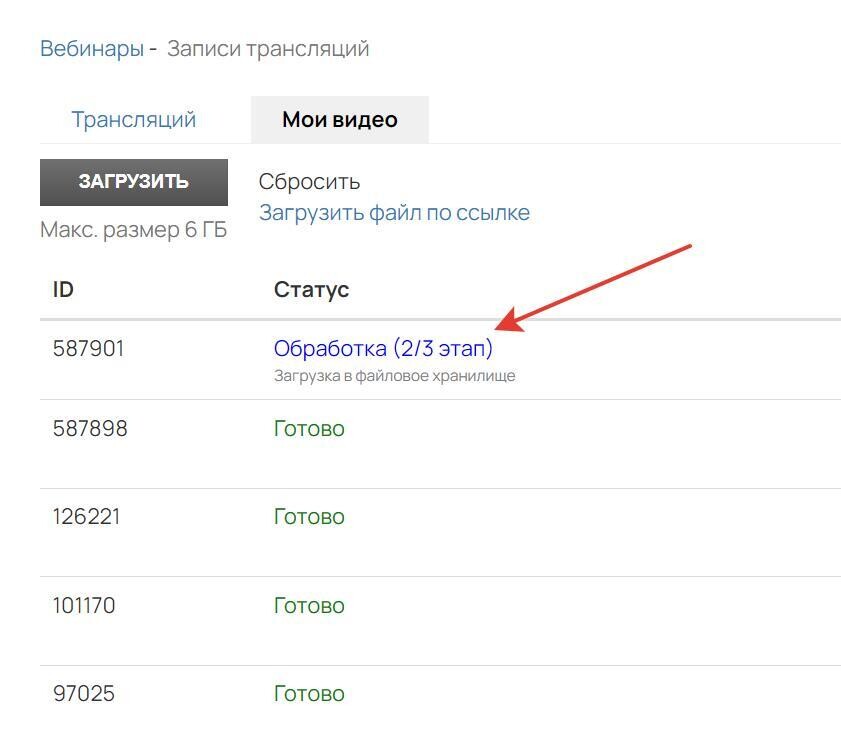Click the ID column header
The height and width of the screenshot is (745, 841).
(x=63, y=290)
